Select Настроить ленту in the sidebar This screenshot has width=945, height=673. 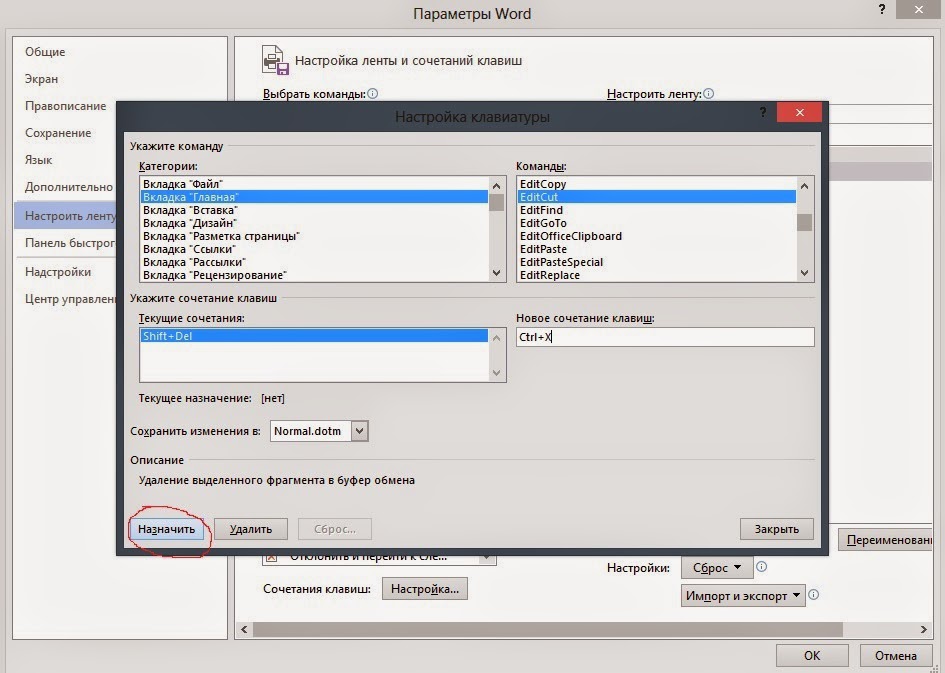pos(66,216)
